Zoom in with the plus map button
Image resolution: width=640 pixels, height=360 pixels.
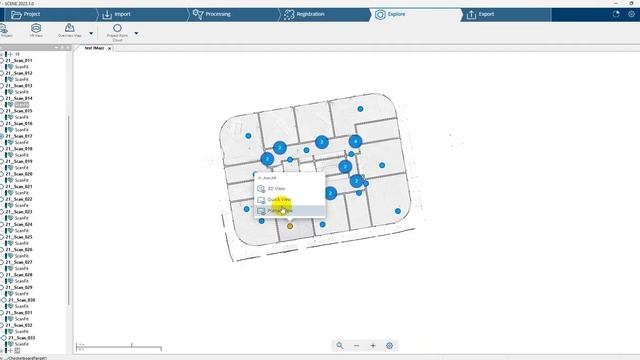[373, 346]
